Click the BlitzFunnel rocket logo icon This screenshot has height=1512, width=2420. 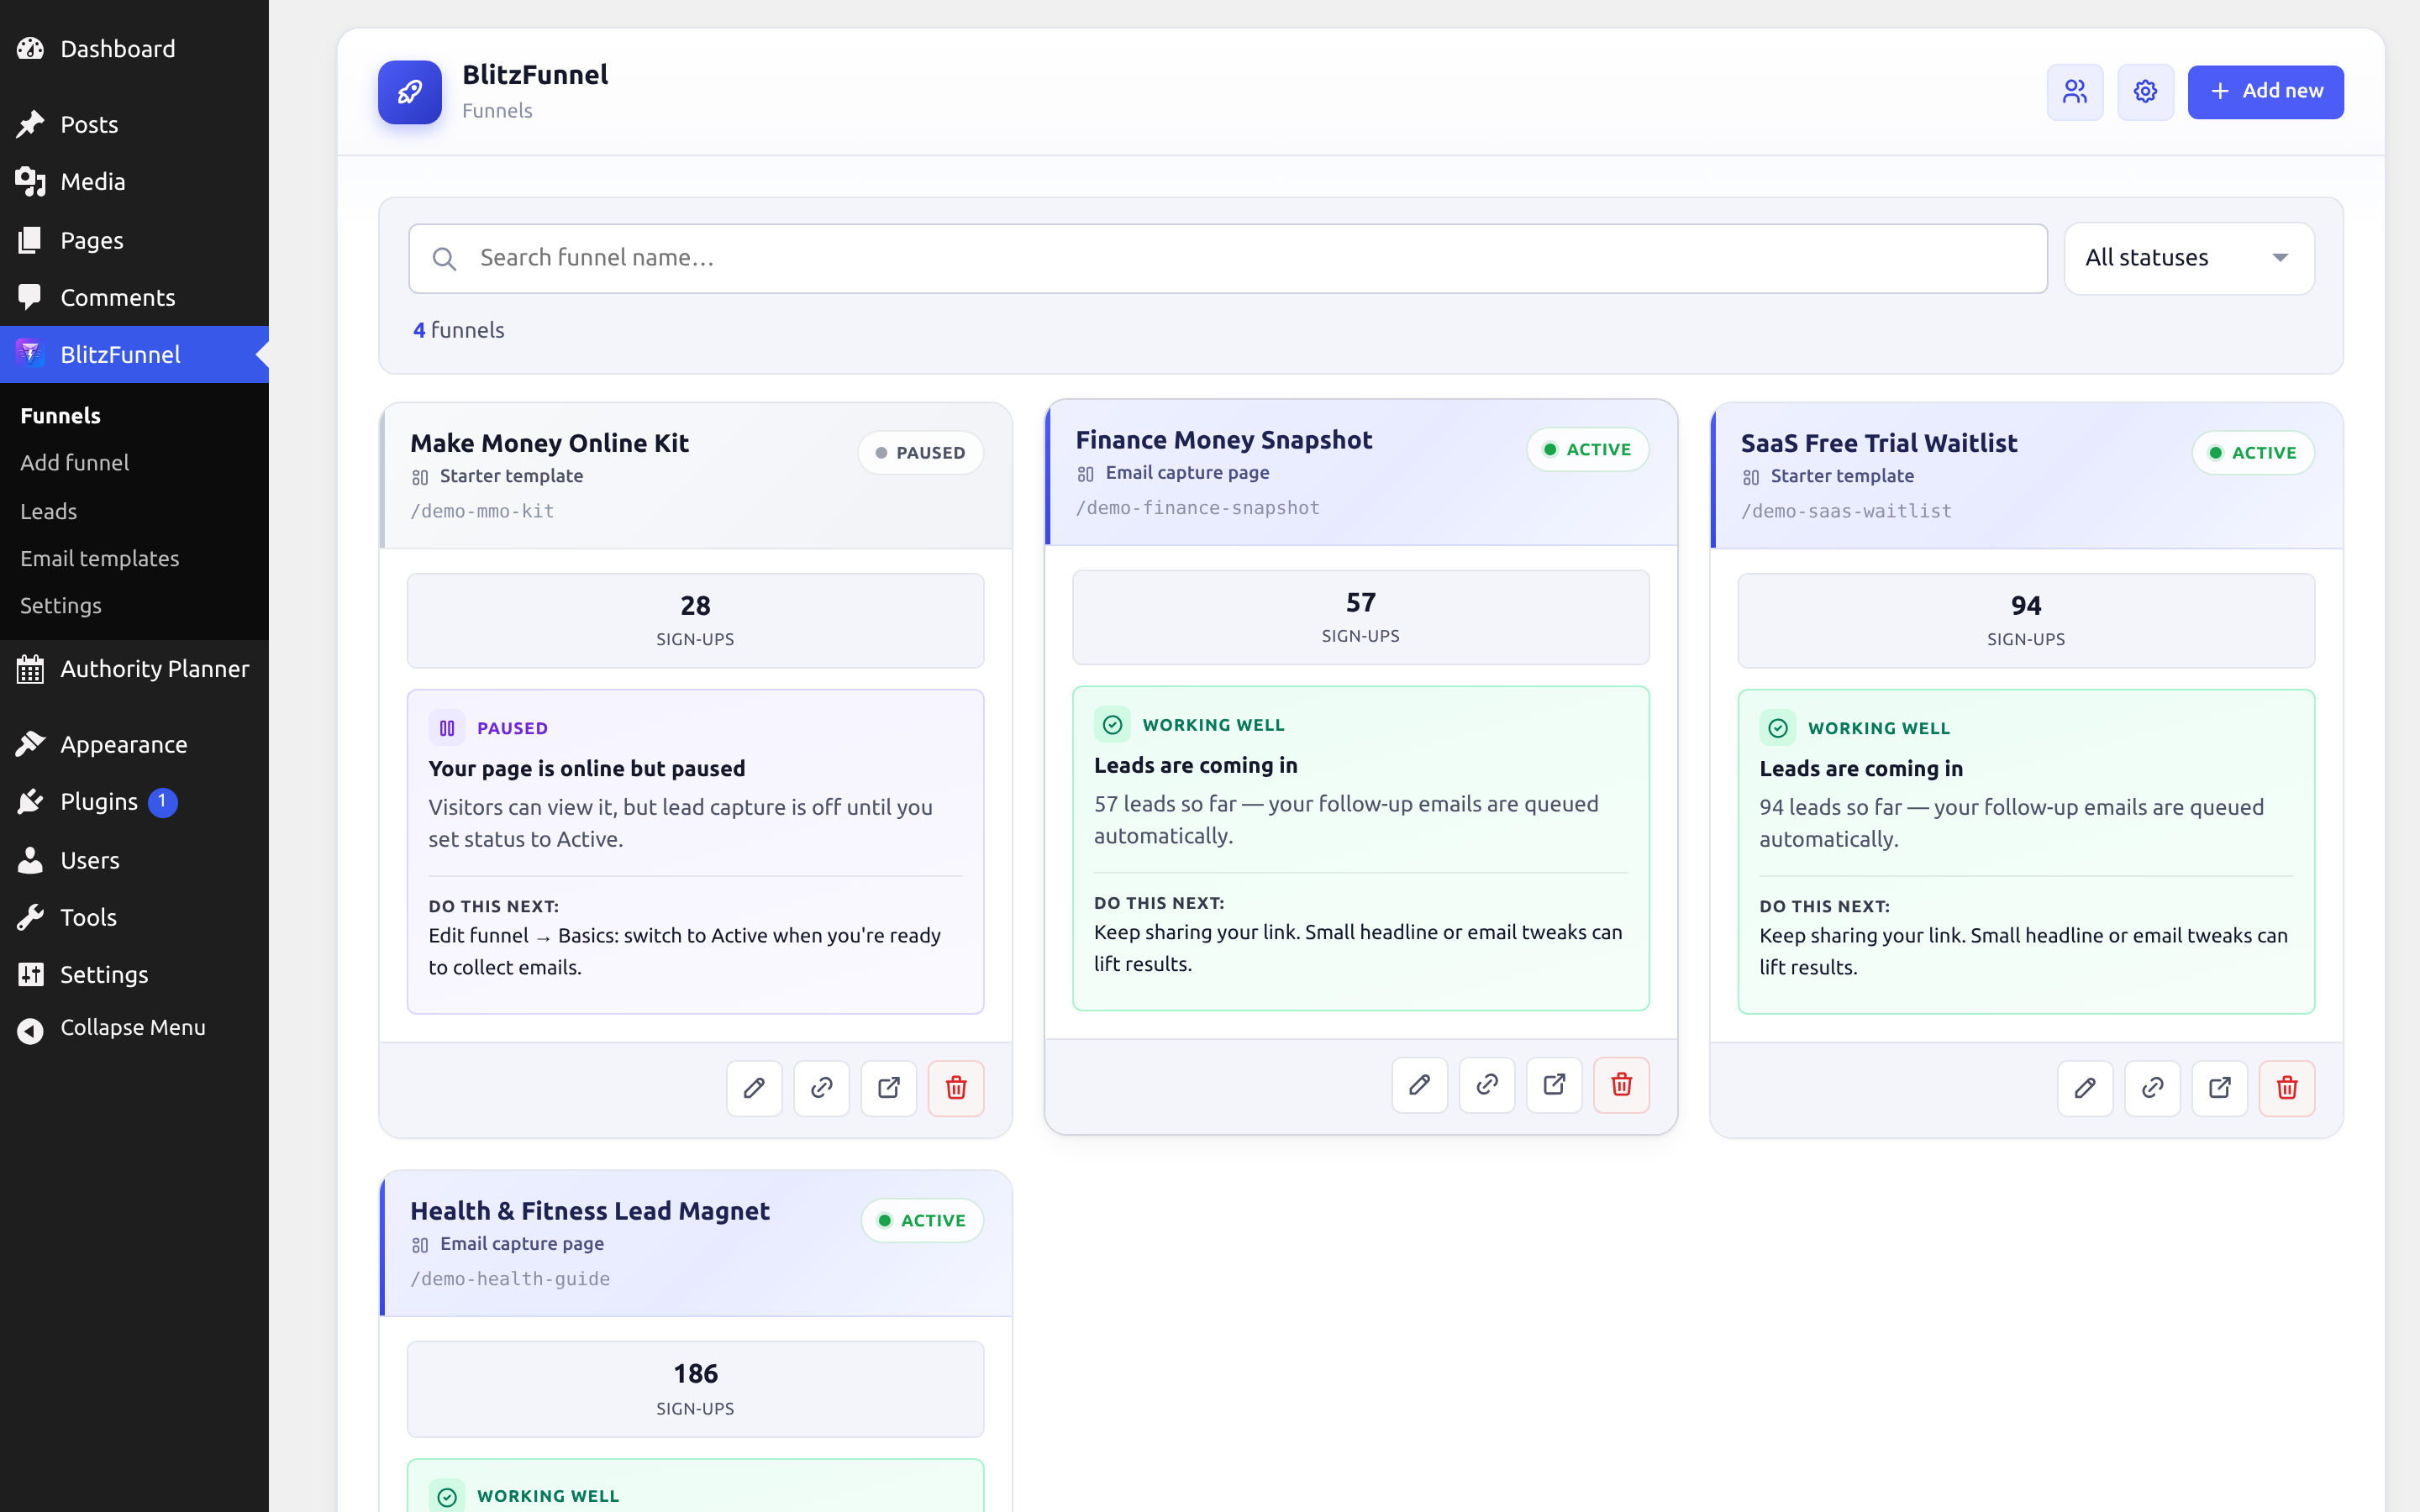click(x=409, y=92)
